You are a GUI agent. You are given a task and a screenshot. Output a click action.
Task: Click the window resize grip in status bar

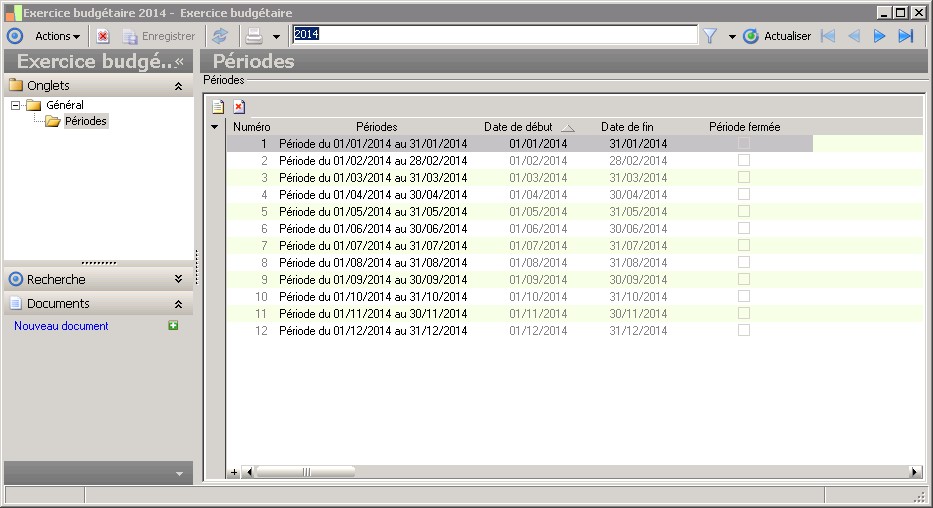click(920, 496)
